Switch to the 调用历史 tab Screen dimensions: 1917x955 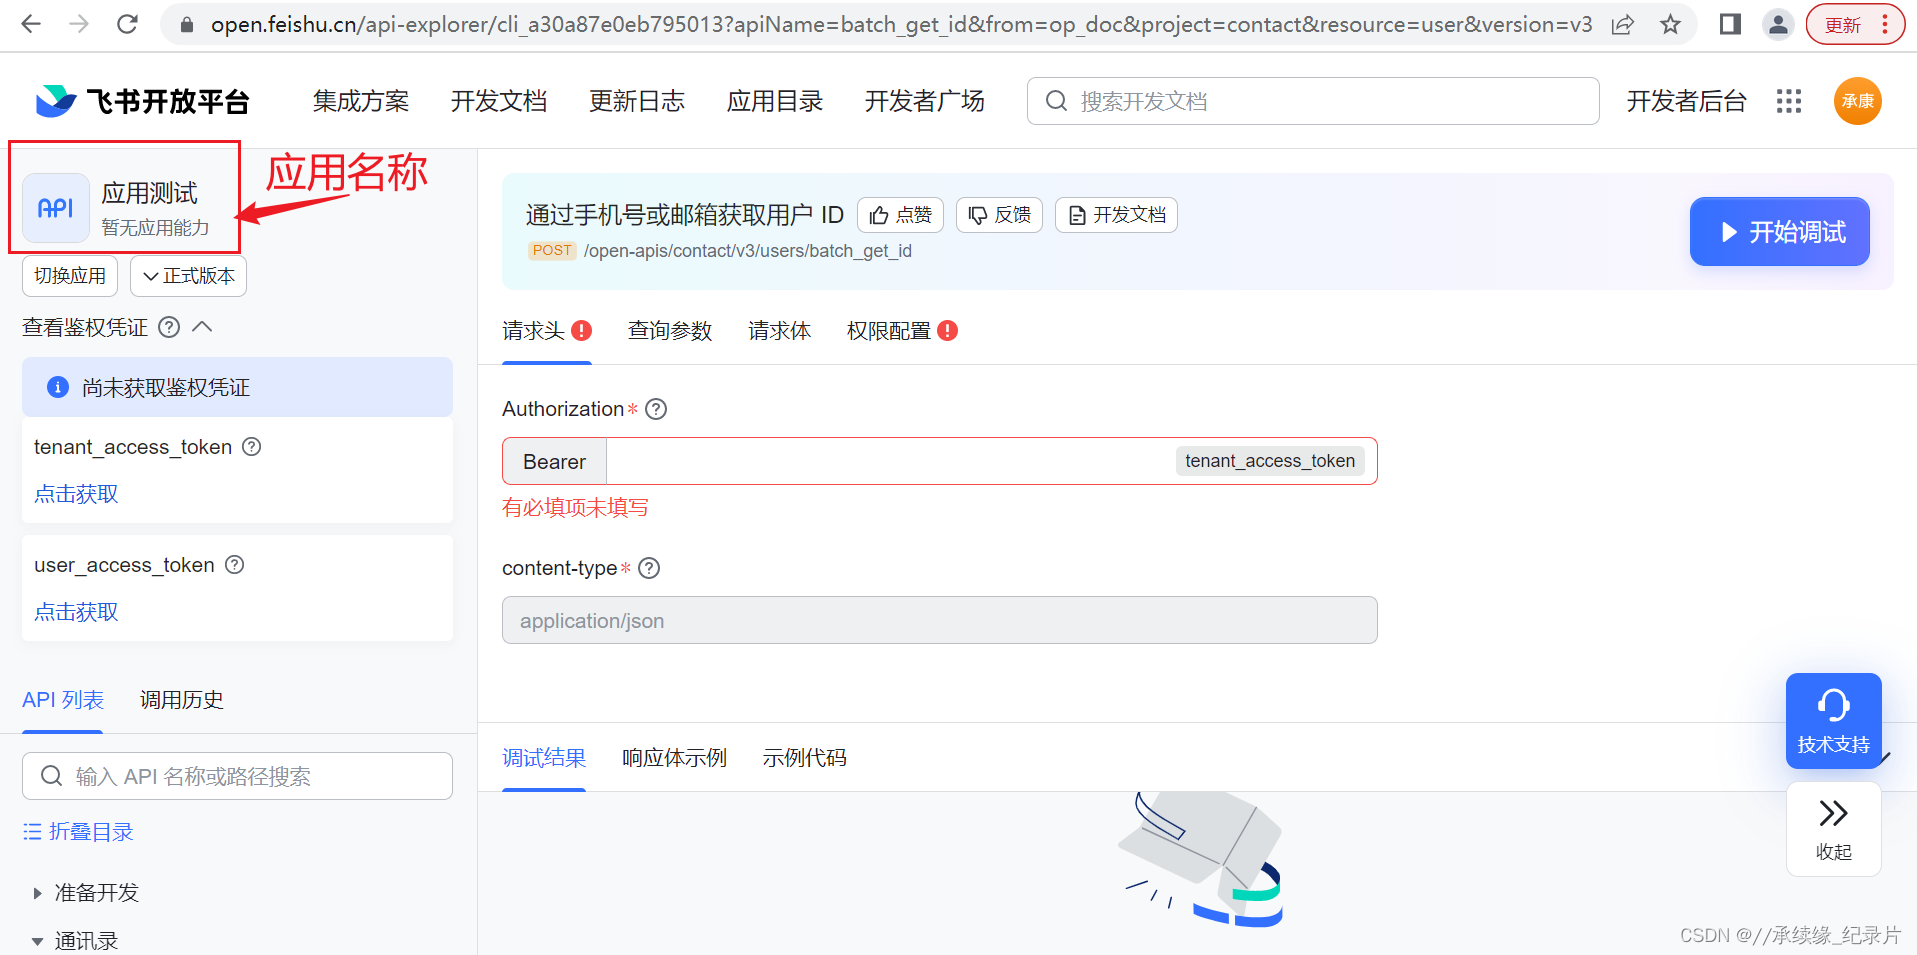coord(182,700)
